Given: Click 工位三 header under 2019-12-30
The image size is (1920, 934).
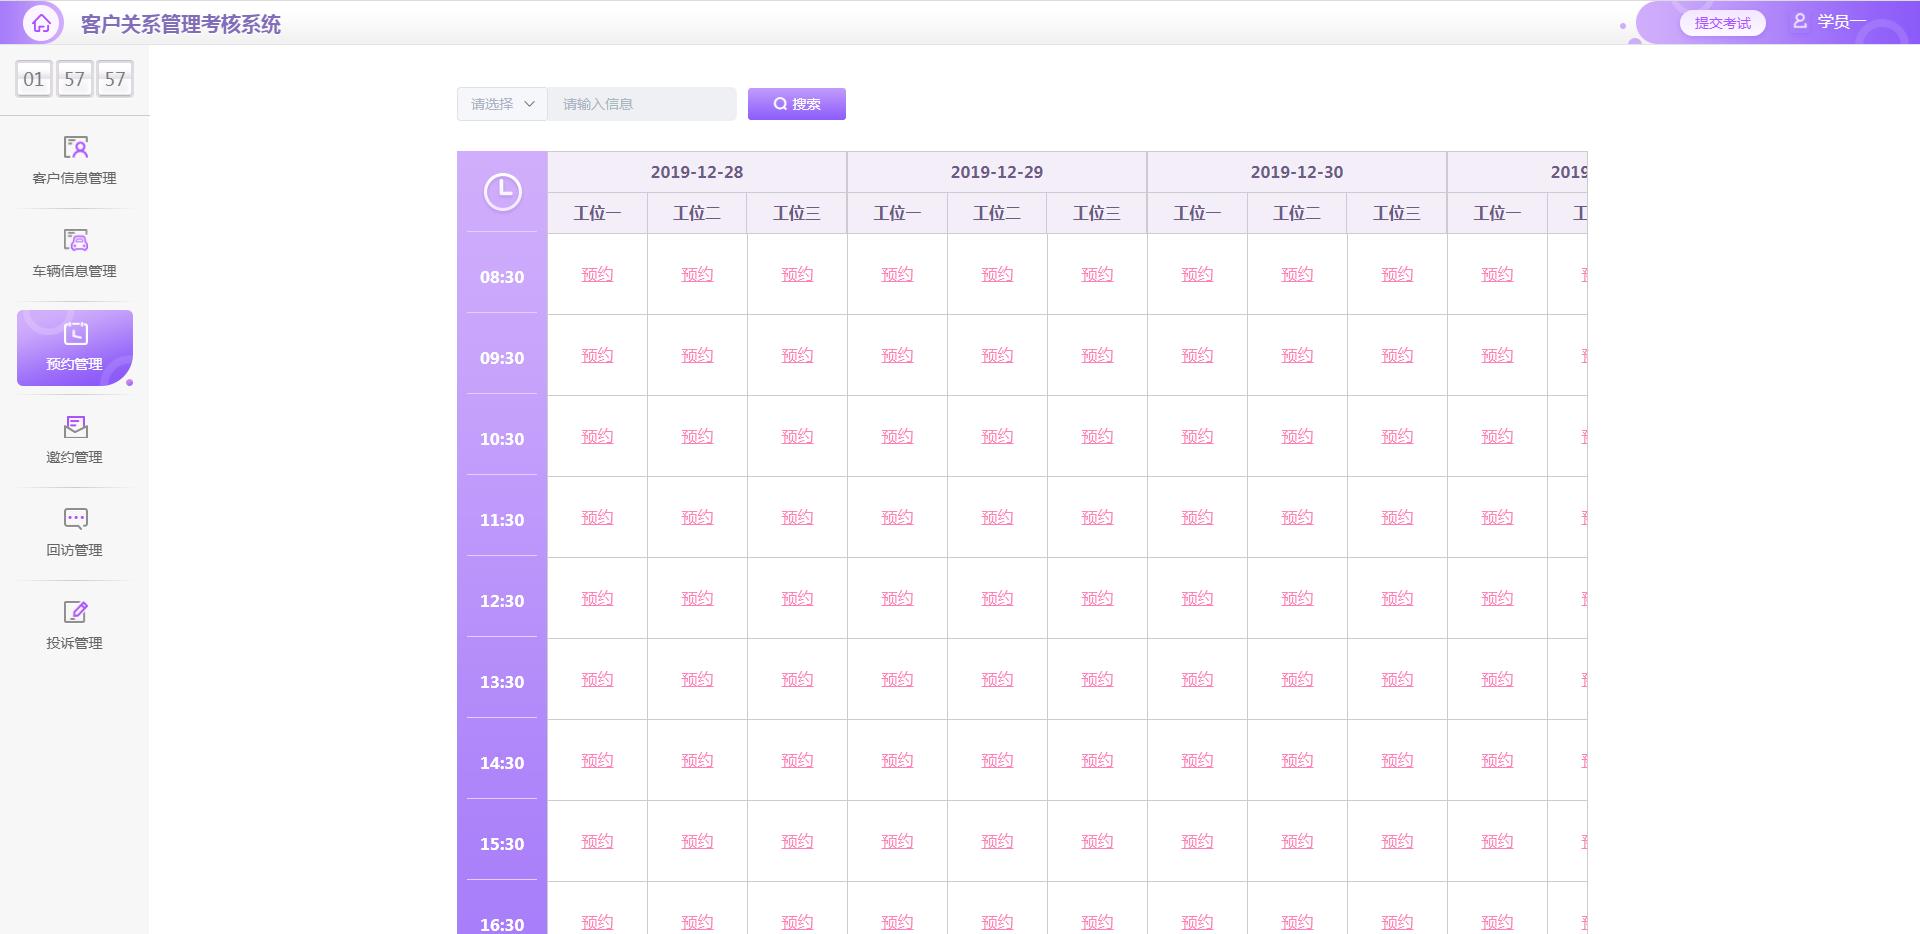Looking at the screenshot, I should pos(1397,213).
